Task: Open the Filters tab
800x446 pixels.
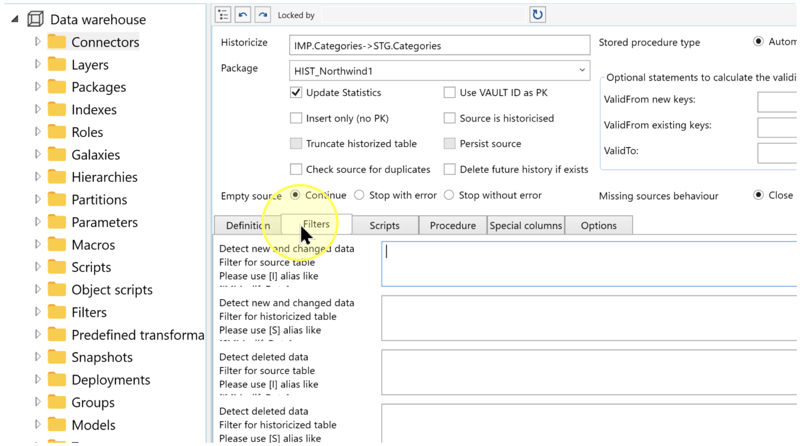Action: point(316,224)
